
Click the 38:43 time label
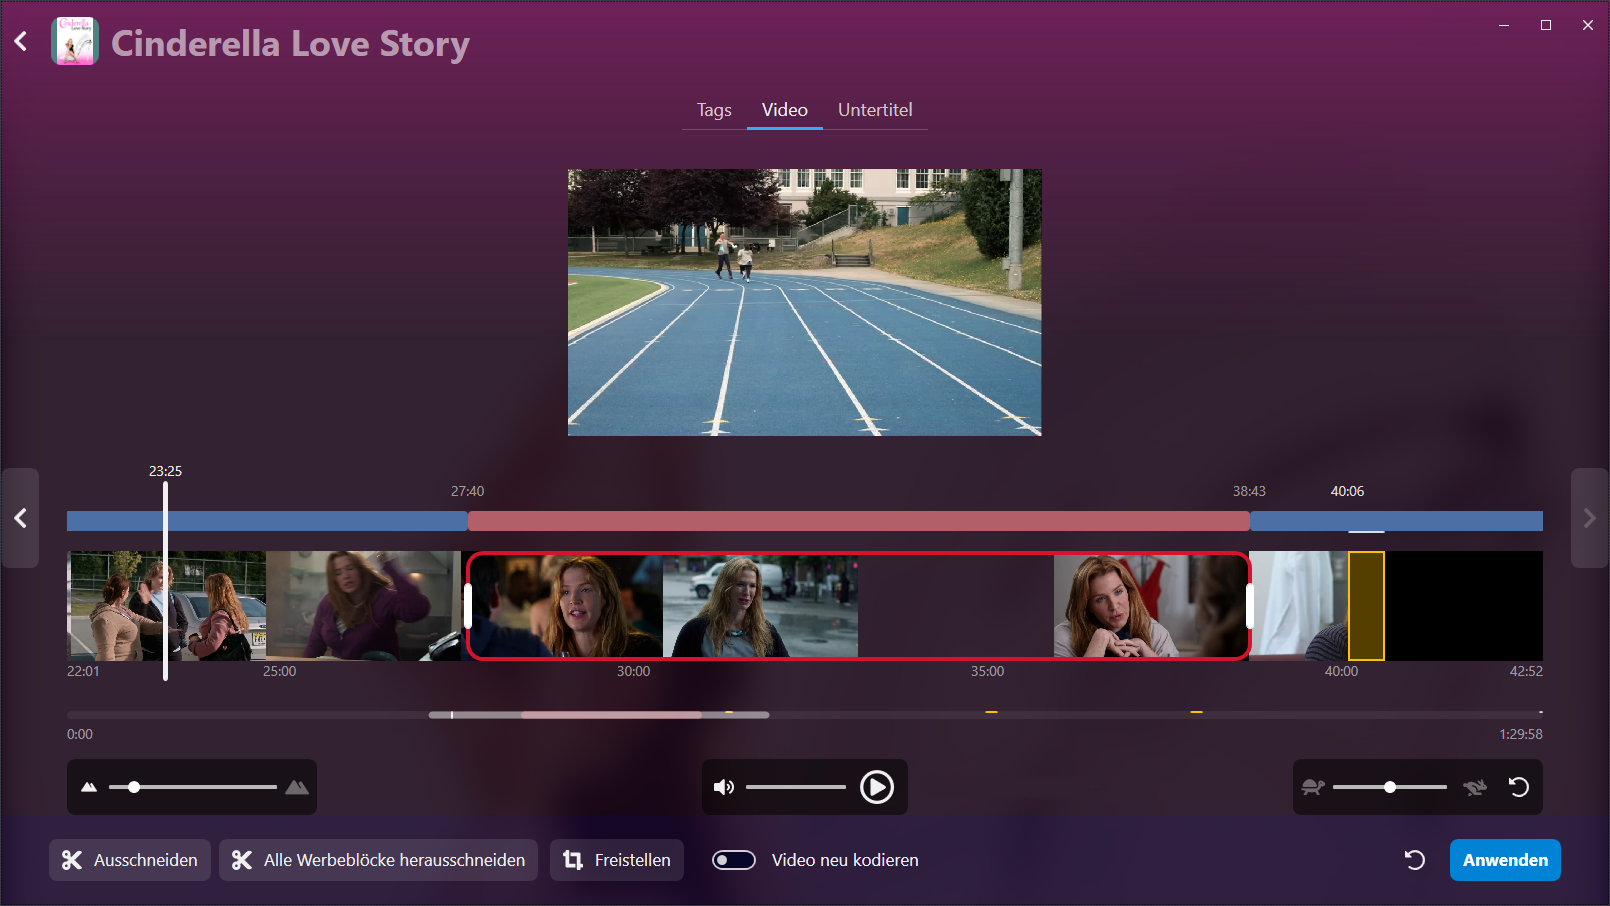coord(1249,491)
